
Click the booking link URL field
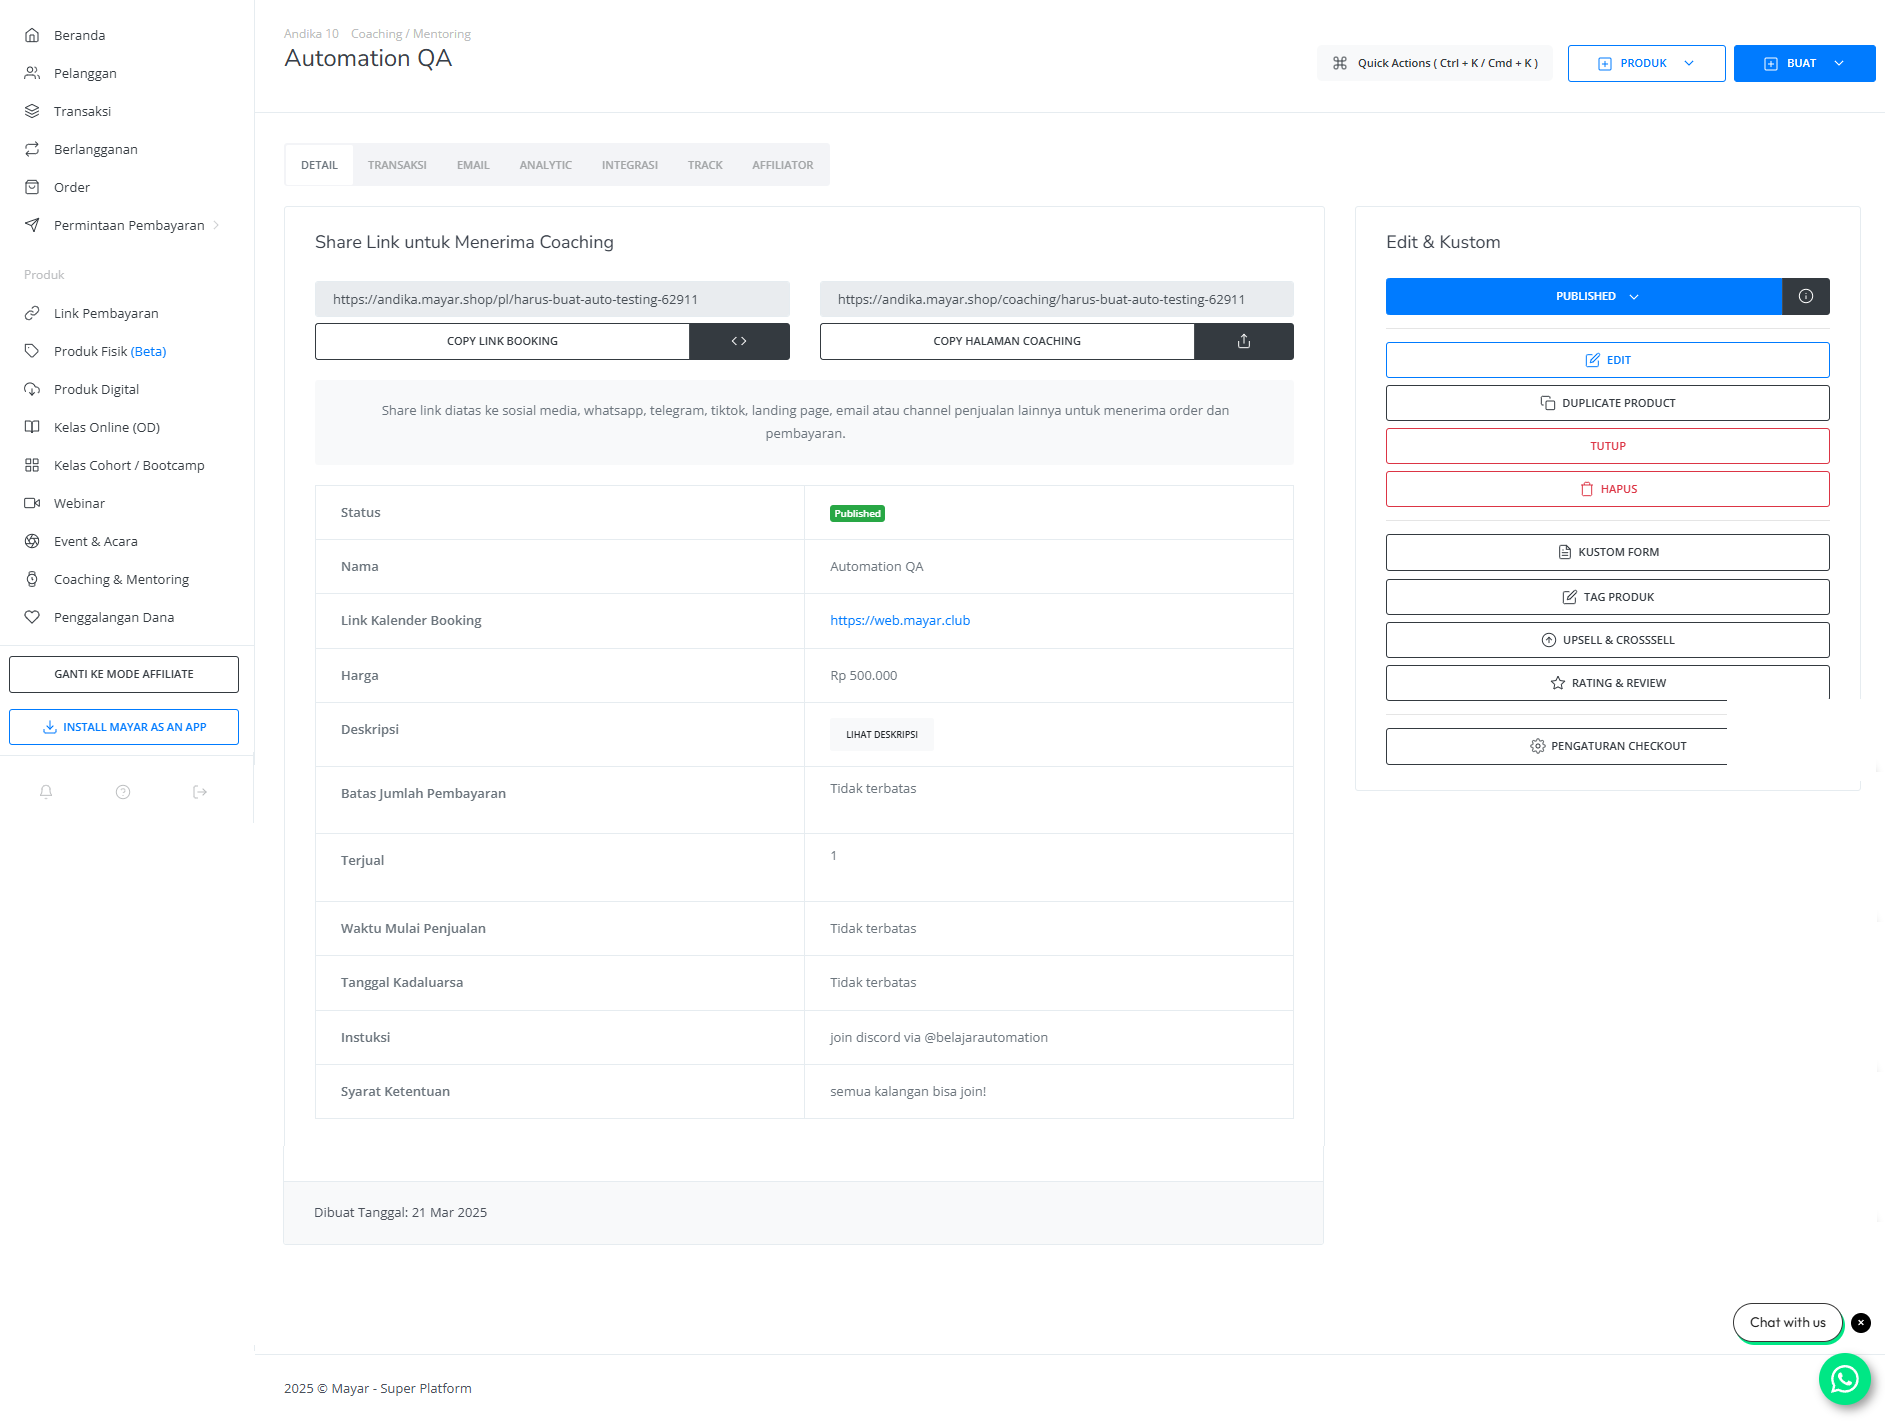click(552, 299)
